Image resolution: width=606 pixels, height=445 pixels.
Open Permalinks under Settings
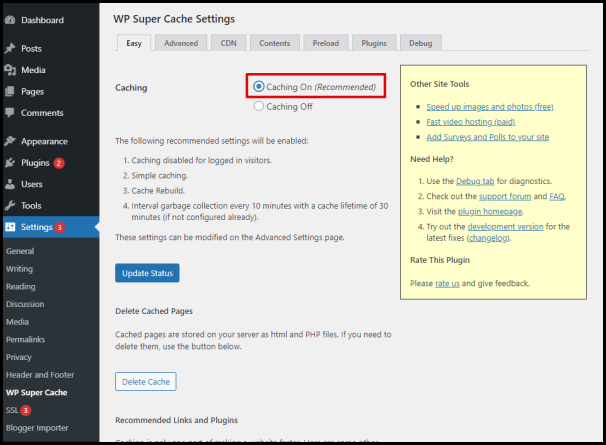26,339
